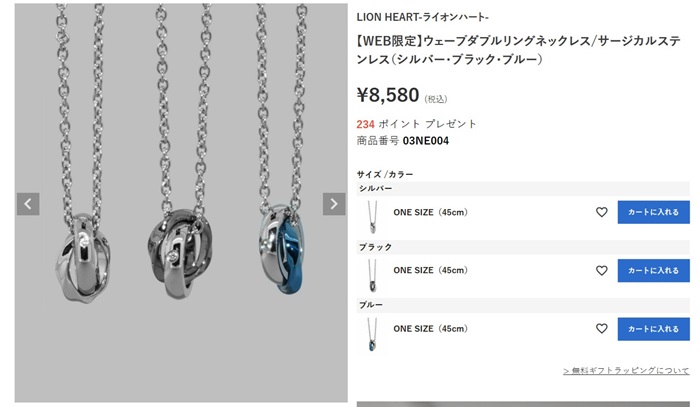Screen dimensions: 700x407
Task: Click the silver double ring pendant in main image
Action: pyautogui.click(x=83, y=257)
